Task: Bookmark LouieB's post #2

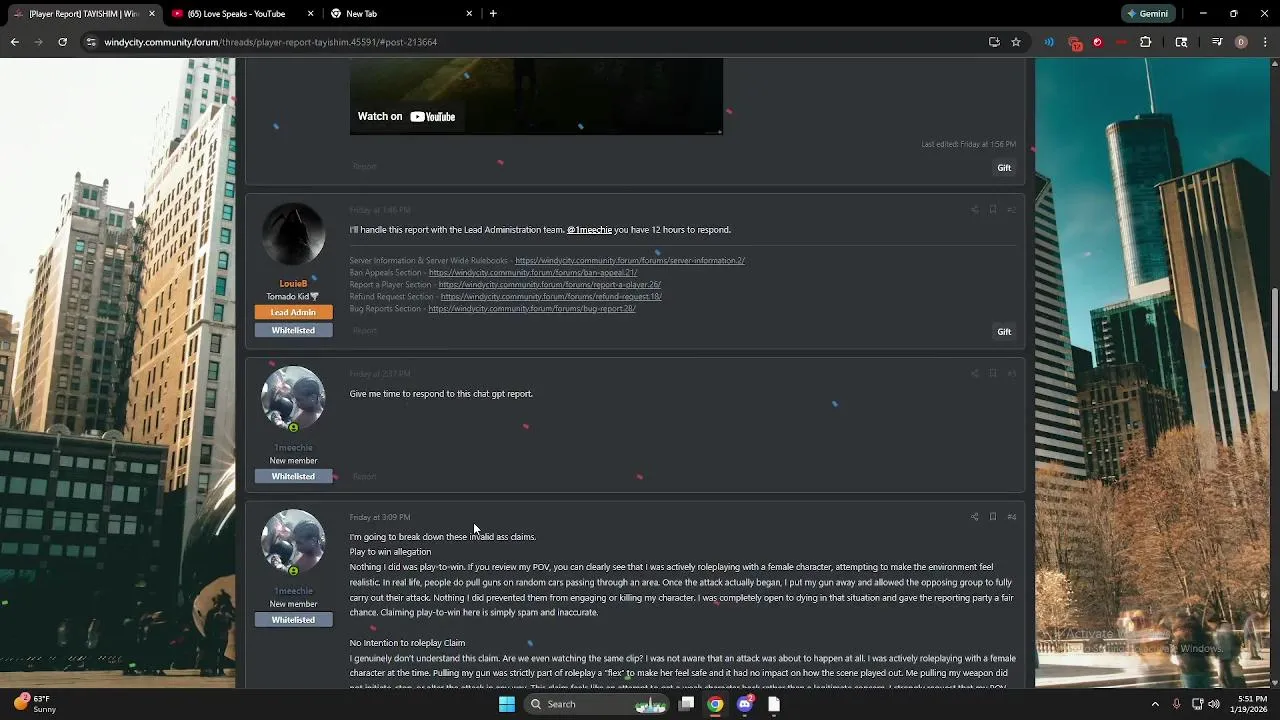Action: [x=993, y=210]
